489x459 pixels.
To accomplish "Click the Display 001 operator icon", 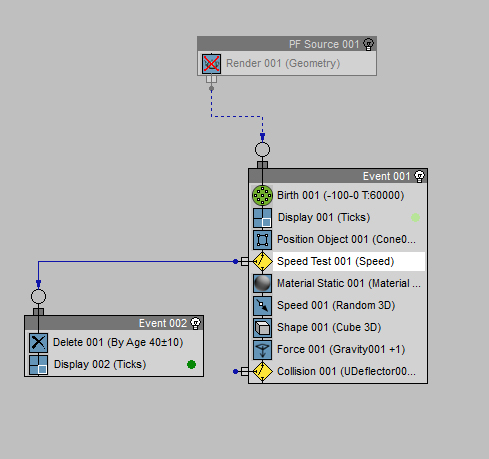I will [x=262, y=217].
